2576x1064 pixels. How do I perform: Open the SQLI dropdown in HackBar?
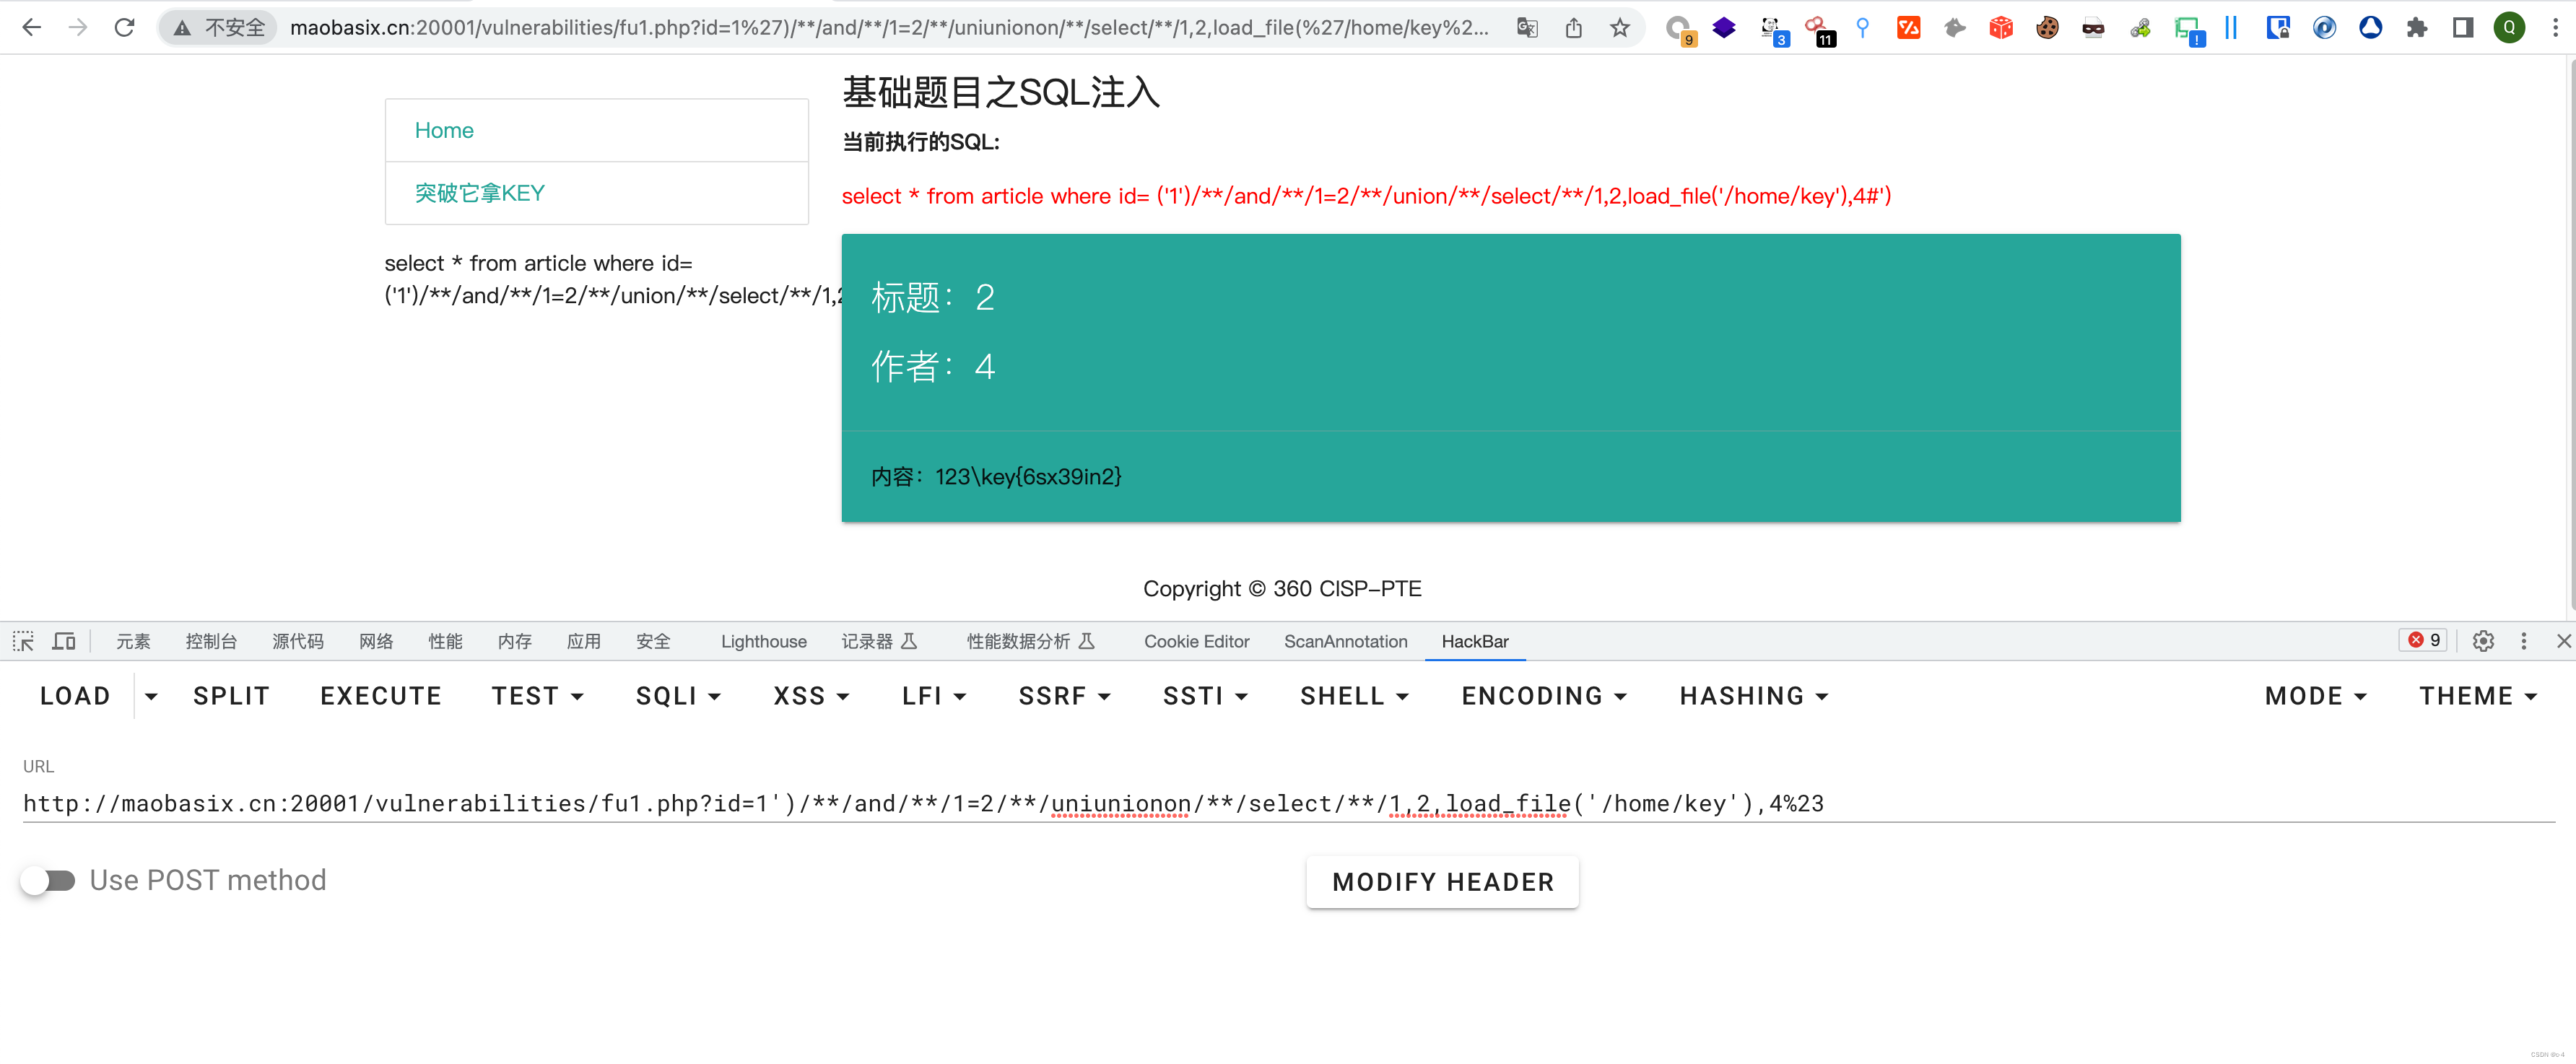pyautogui.click(x=678, y=695)
